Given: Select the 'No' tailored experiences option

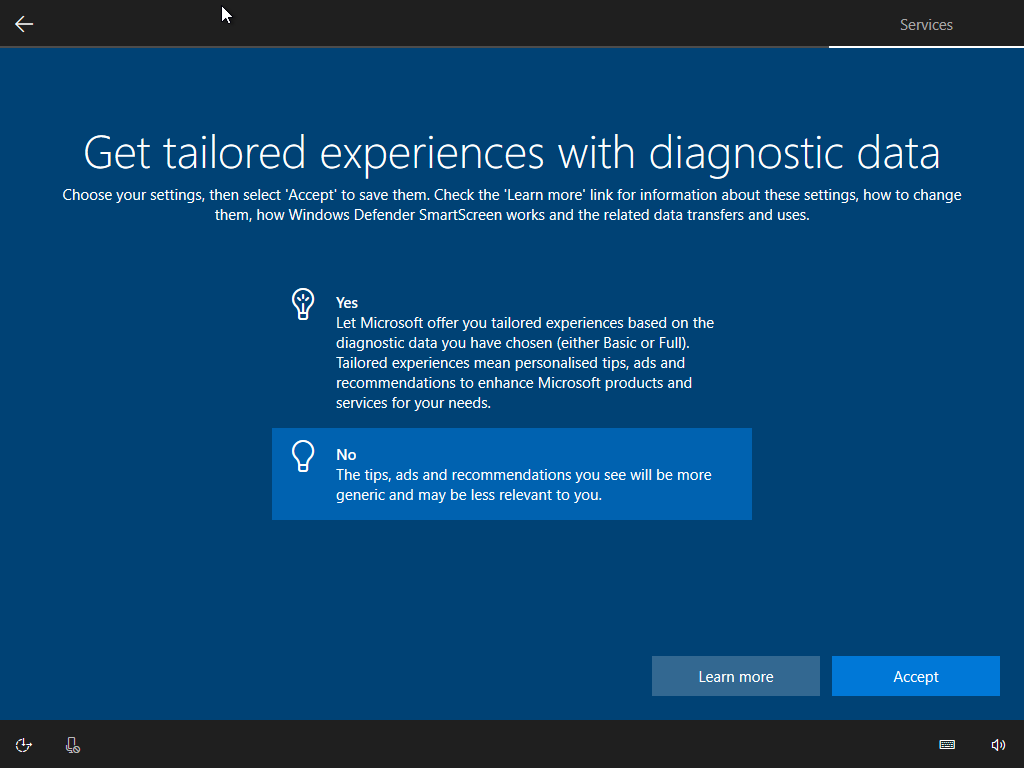Looking at the screenshot, I should [x=511, y=474].
